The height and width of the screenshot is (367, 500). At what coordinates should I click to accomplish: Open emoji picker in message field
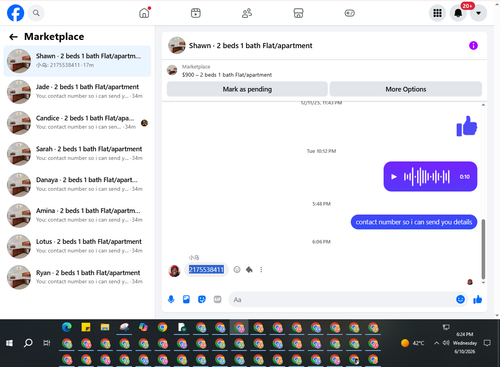[x=460, y=299]
